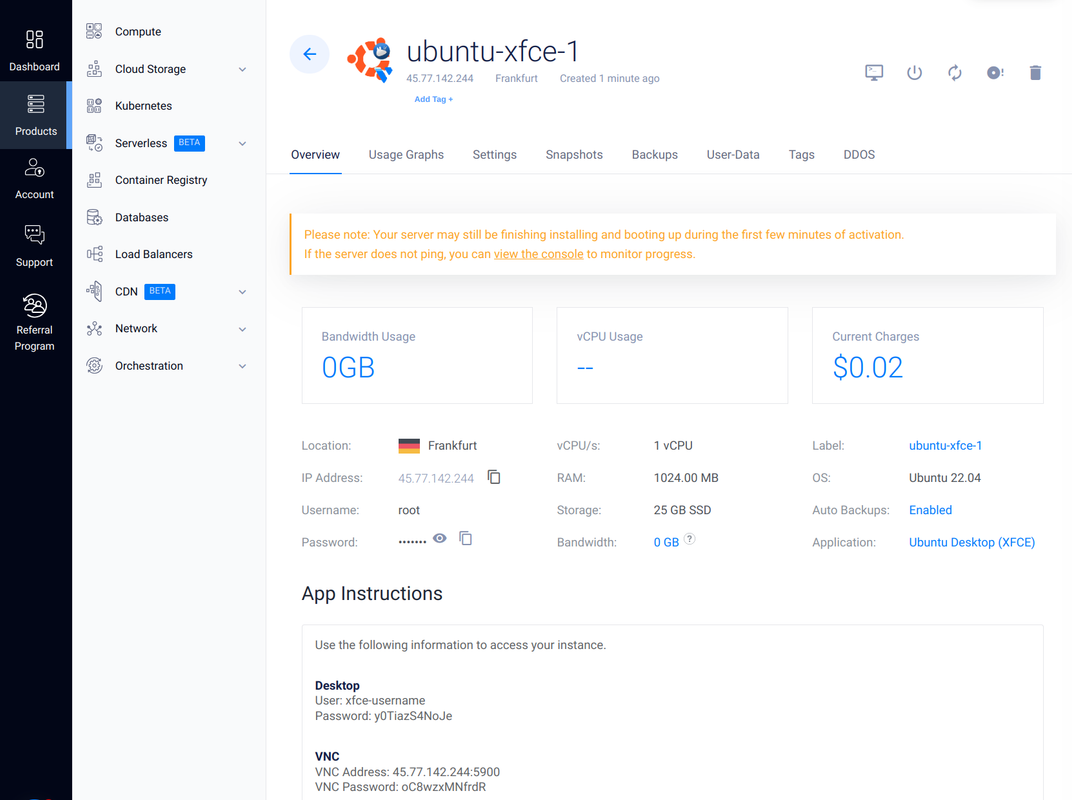The width and height of the screenshot is (1072, 800).
Task: Open the Ubuntu Desktop (XFCE) application link
Action: click(972, 542)
